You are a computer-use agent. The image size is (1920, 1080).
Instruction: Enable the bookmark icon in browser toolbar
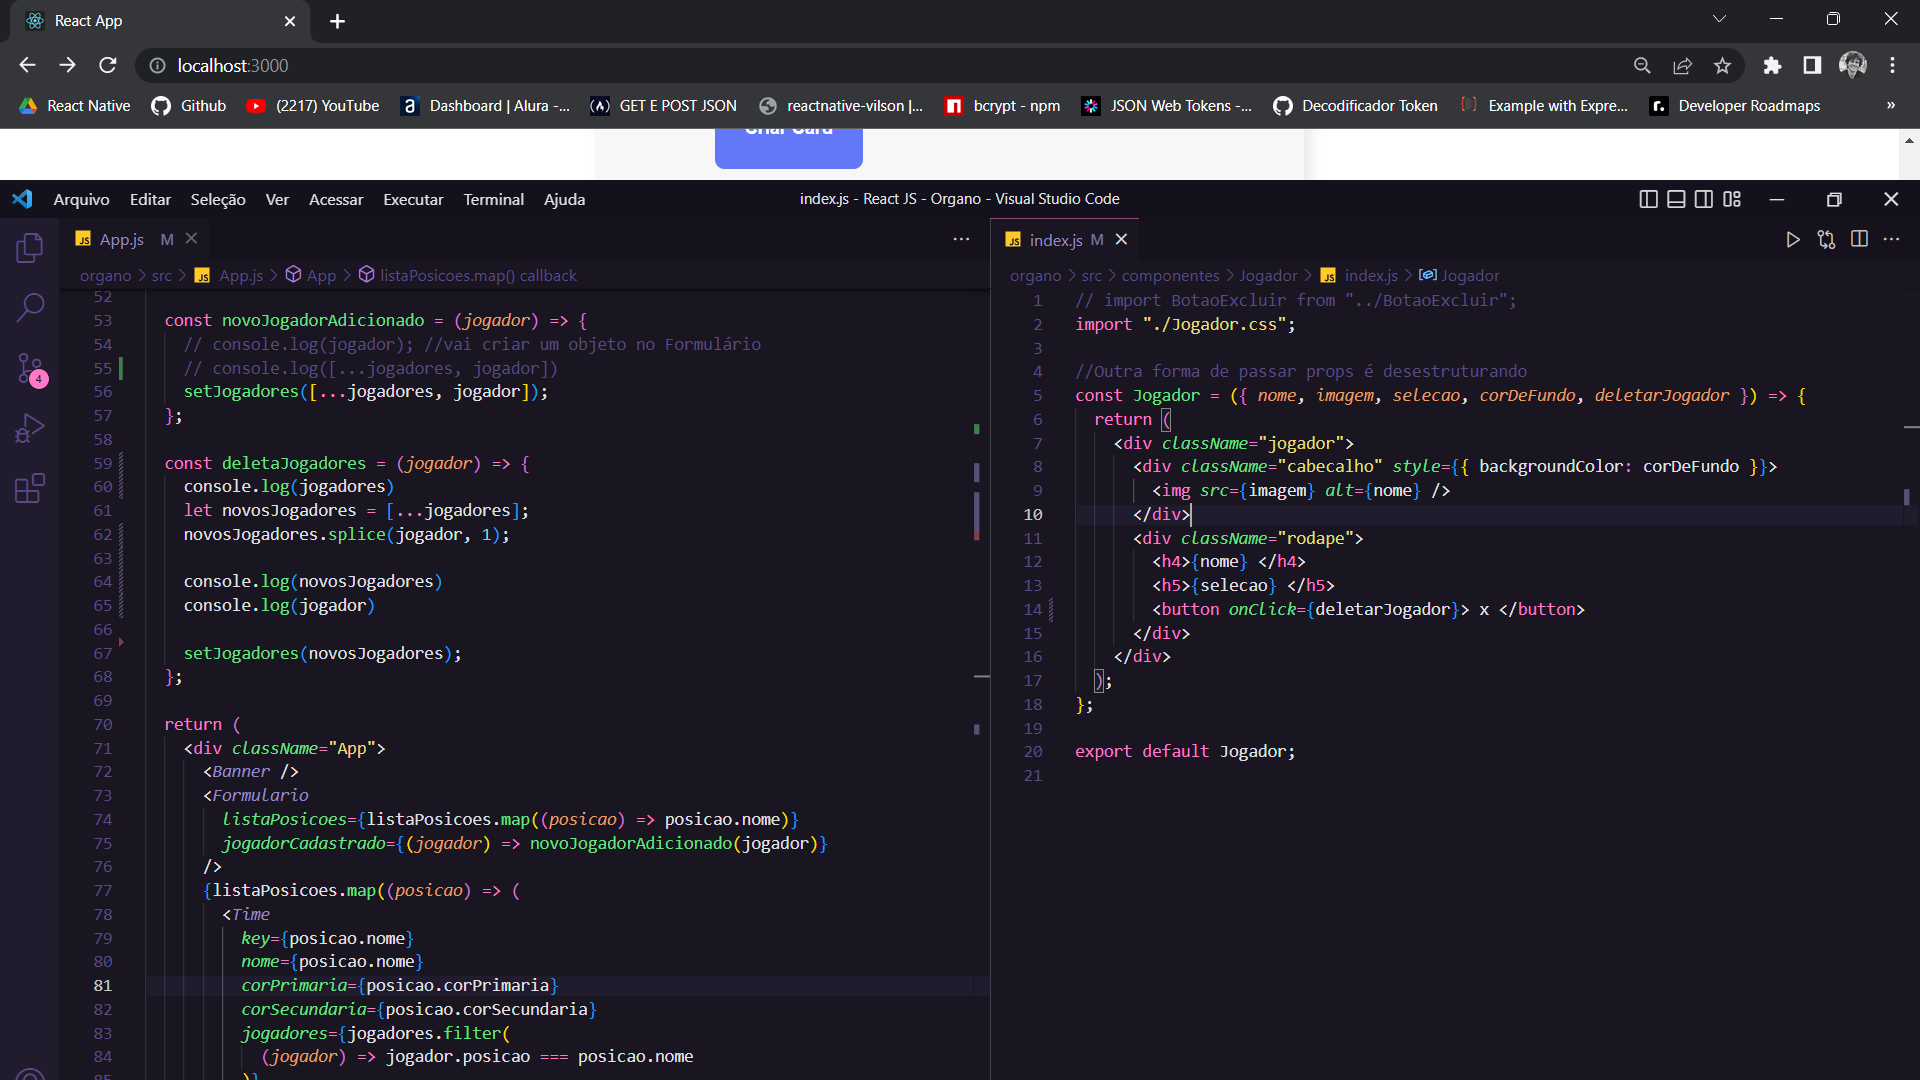[x=1724, y=66]
